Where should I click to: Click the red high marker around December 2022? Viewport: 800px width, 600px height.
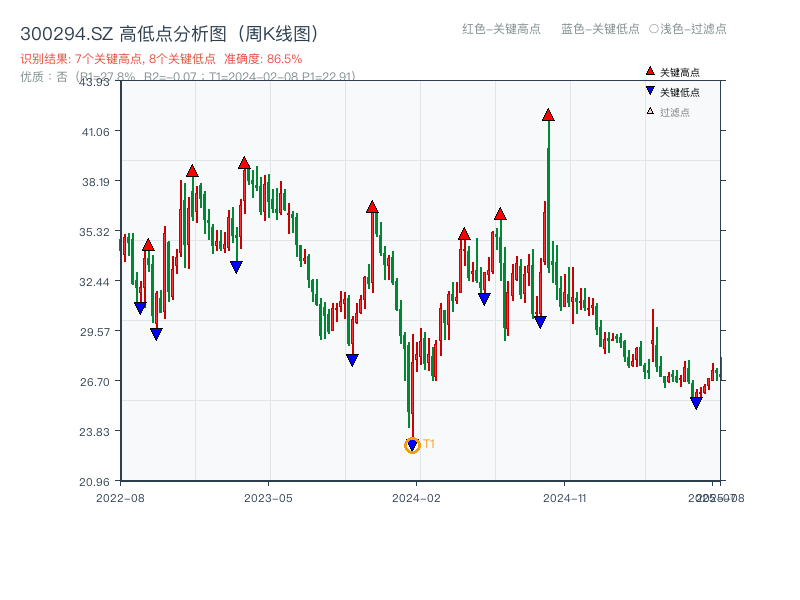[x=192, y=171]
